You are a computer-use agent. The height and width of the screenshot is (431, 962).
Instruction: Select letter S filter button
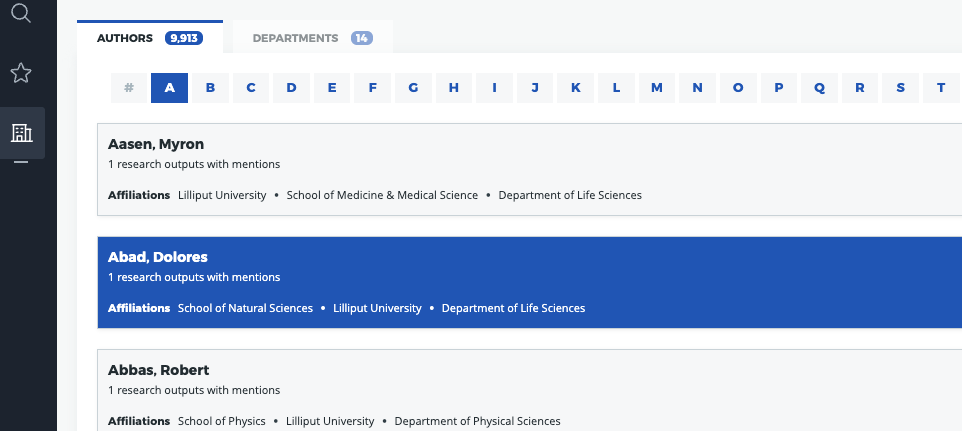tap(901, 88)
